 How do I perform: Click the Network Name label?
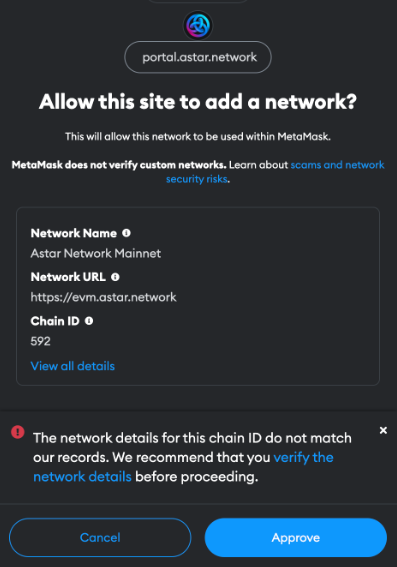point(74,233)
